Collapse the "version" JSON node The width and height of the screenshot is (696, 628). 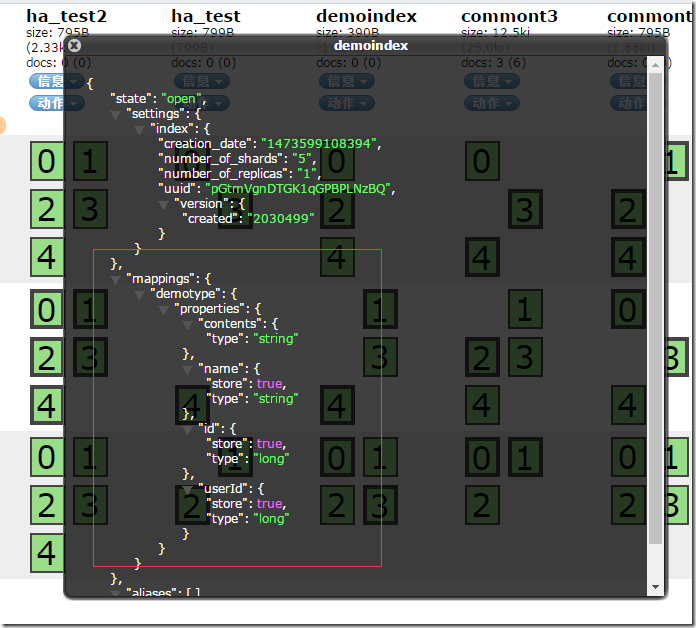pos(163,205)
